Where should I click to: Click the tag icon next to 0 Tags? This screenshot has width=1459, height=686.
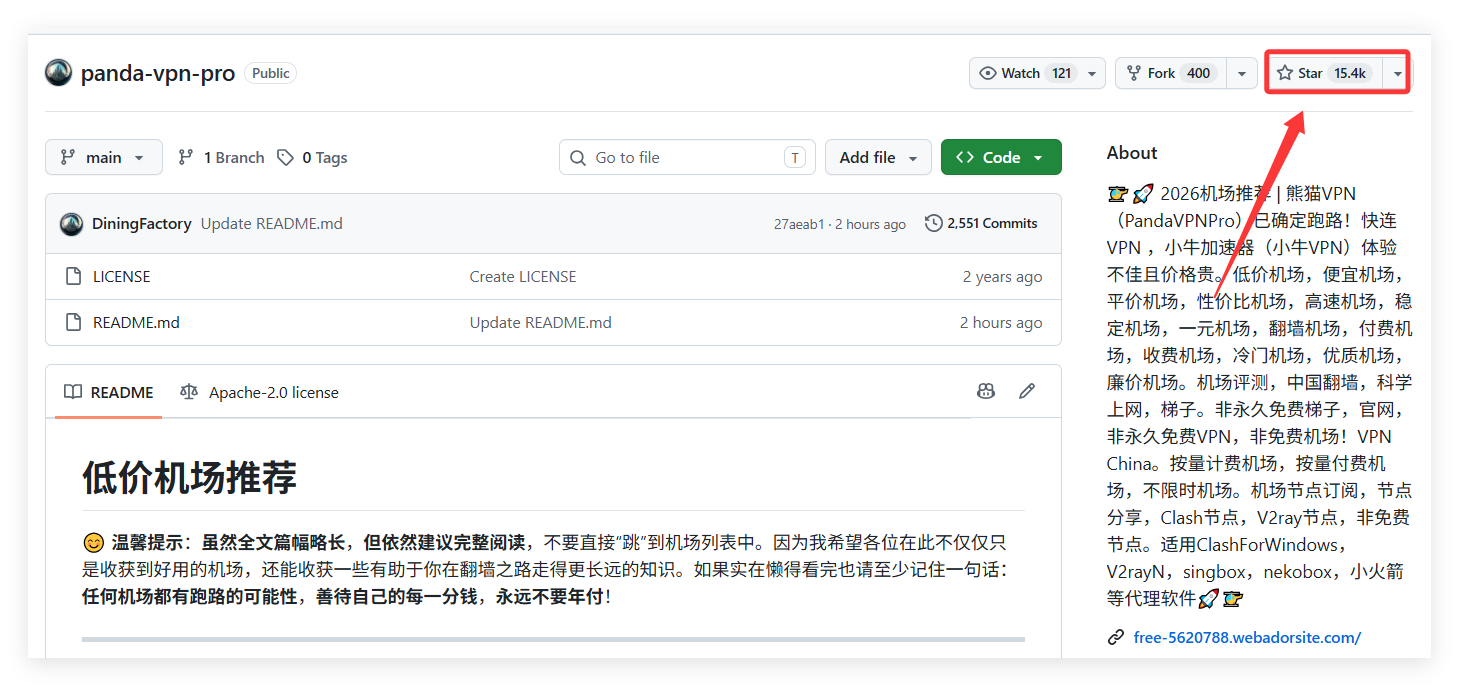[286, 158]
